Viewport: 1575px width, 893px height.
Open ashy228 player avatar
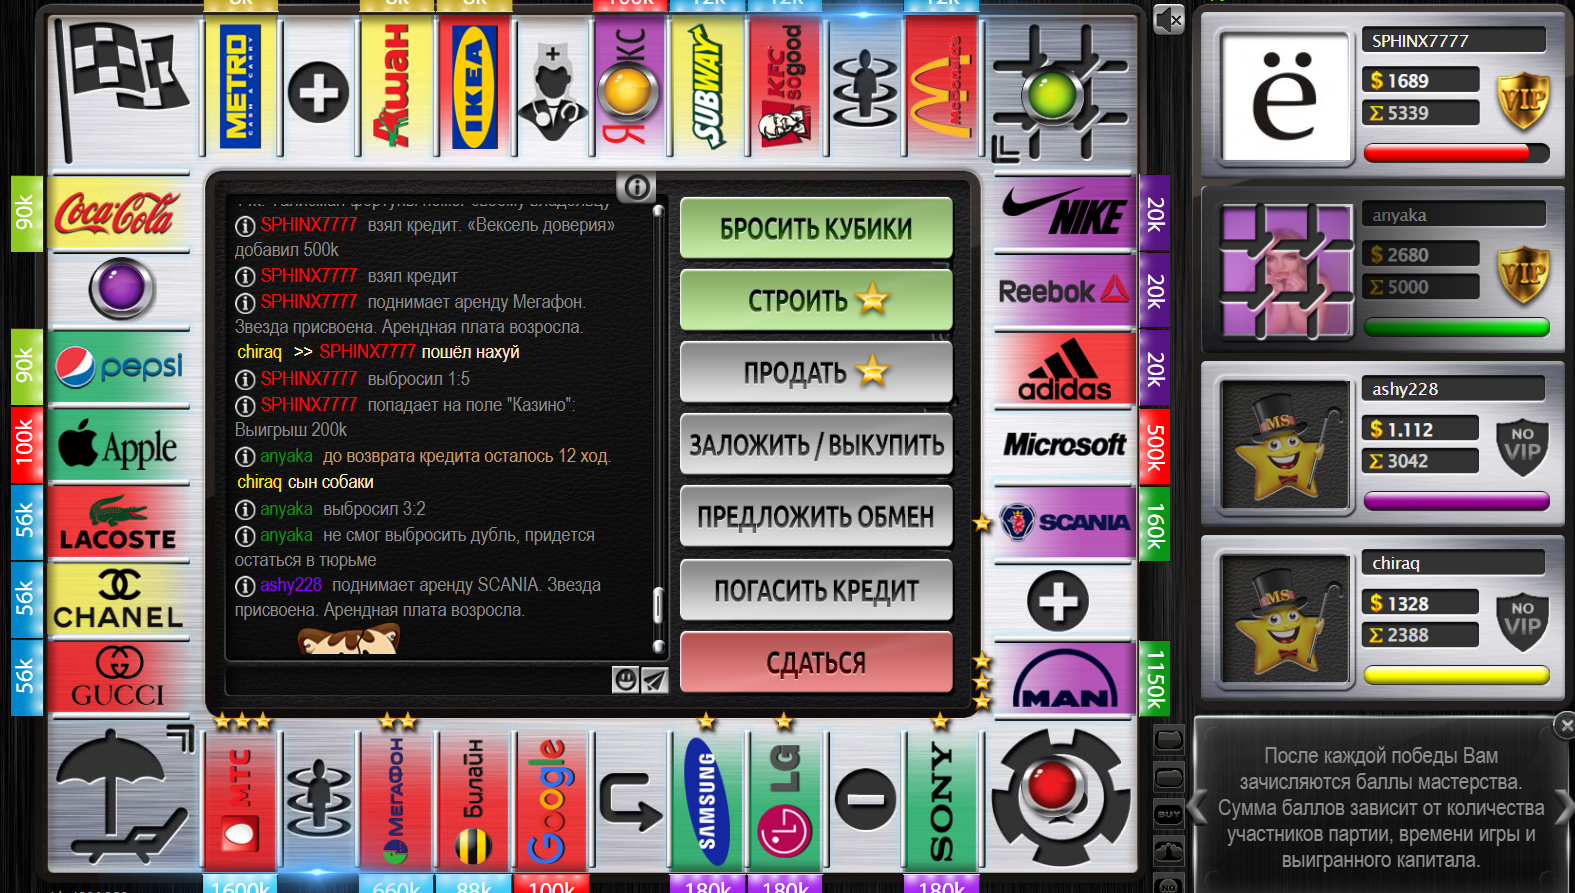[1284, 444]
